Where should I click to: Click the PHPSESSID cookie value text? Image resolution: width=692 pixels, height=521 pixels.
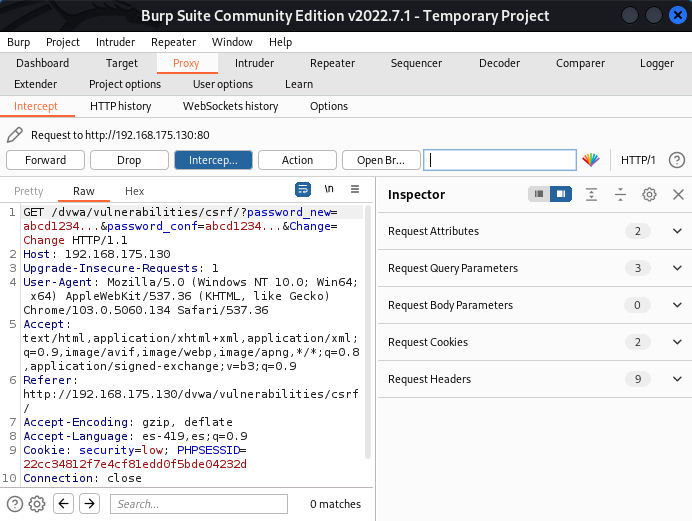click(x=135, y=464)
